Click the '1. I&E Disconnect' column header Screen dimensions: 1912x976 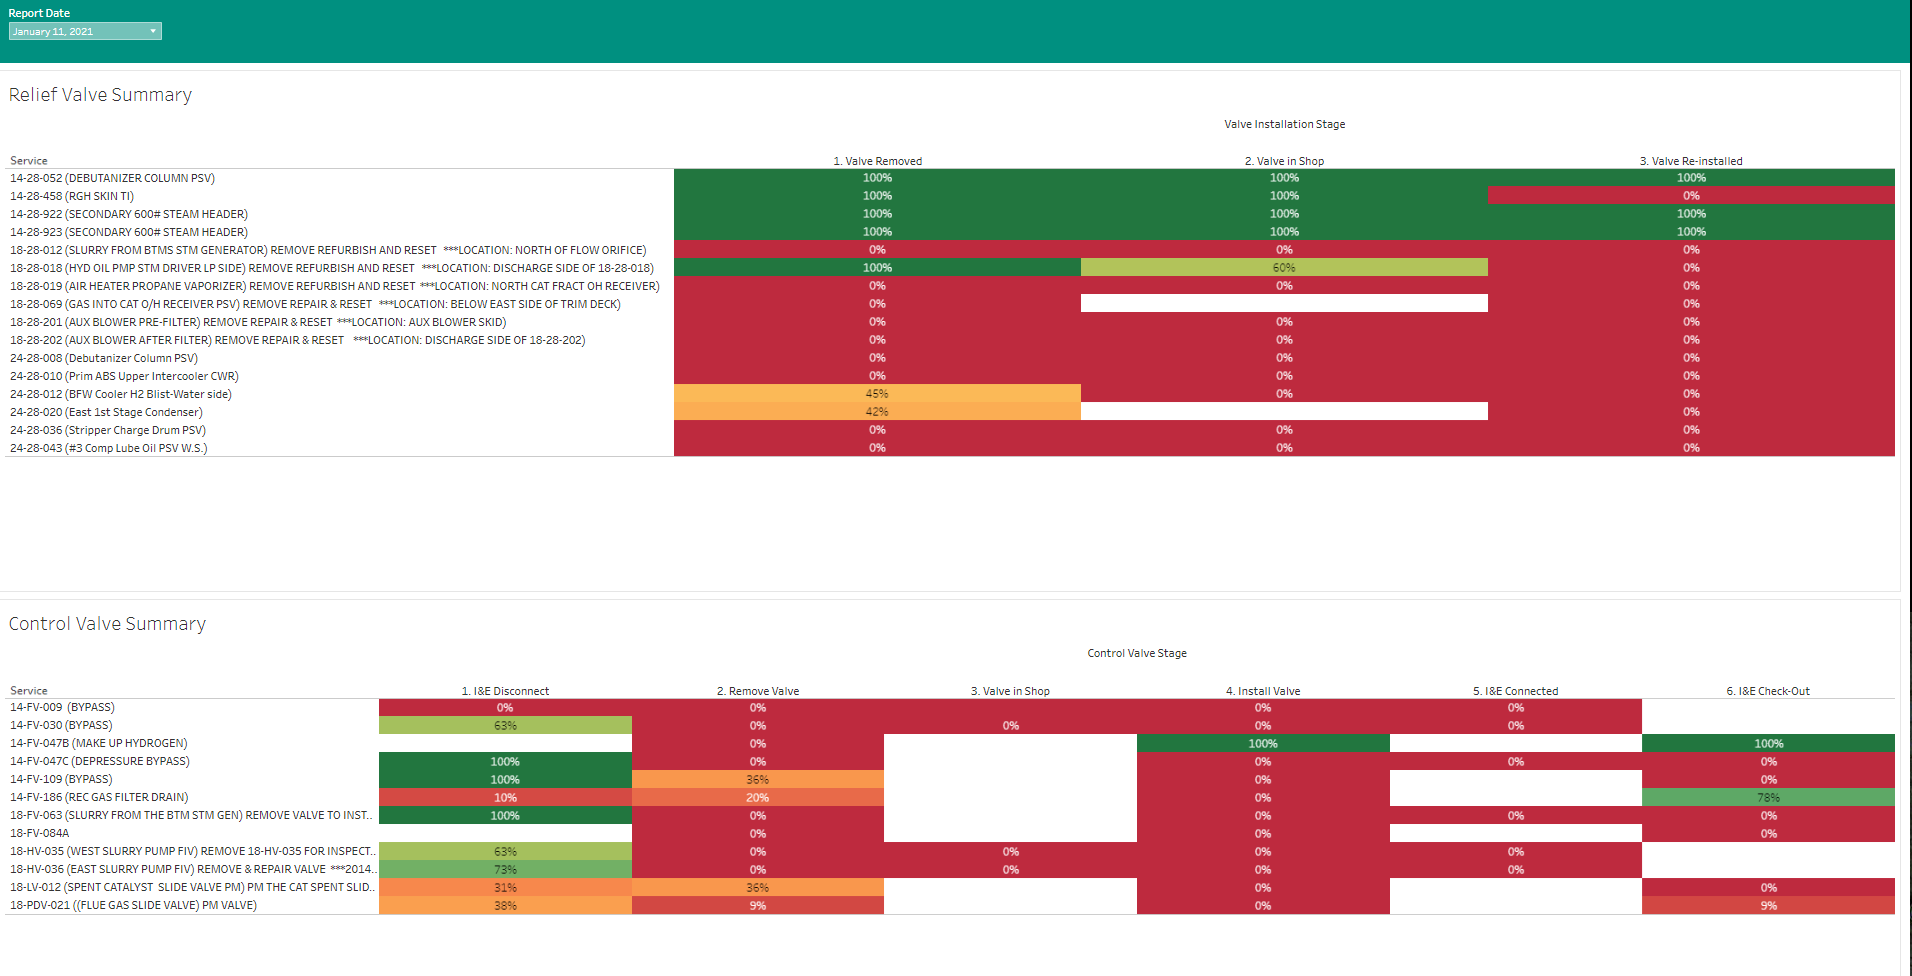505,691
